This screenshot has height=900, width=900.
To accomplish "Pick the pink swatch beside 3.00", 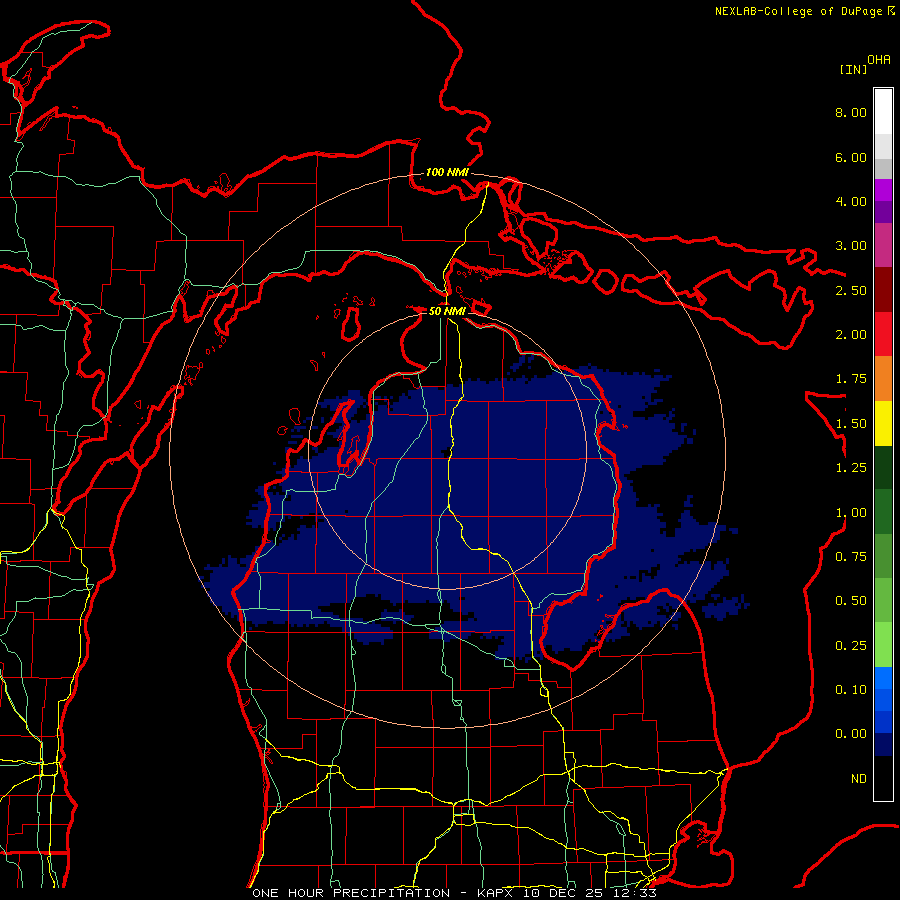I will pos(883,246).
